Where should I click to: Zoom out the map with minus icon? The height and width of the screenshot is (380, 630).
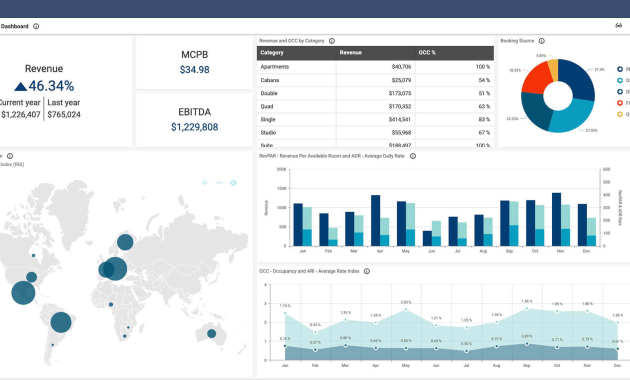[219, 183]
